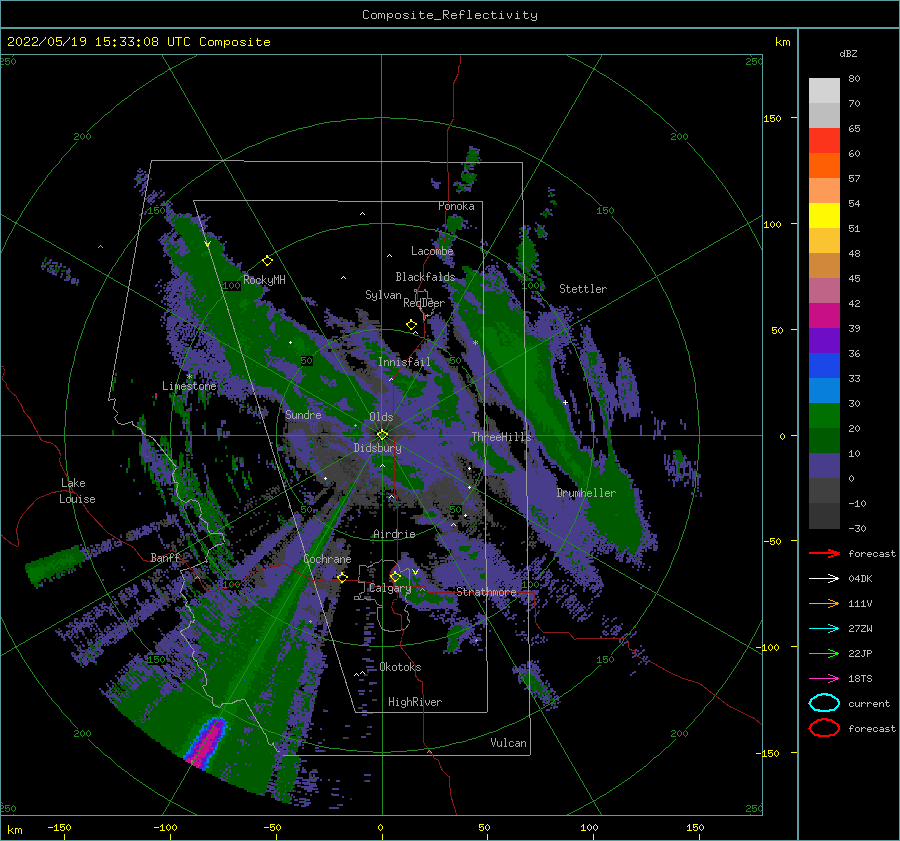Click the light blue 30-33 dBZ swatch
Screen dimensions: 900x841
pos(824,391)
